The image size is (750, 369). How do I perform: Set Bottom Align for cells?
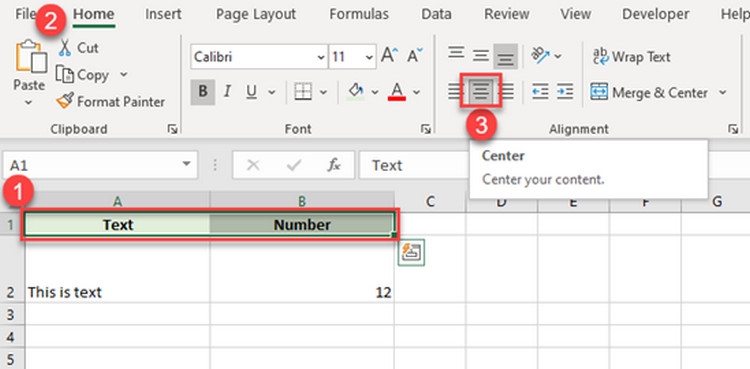coord(505,56)
